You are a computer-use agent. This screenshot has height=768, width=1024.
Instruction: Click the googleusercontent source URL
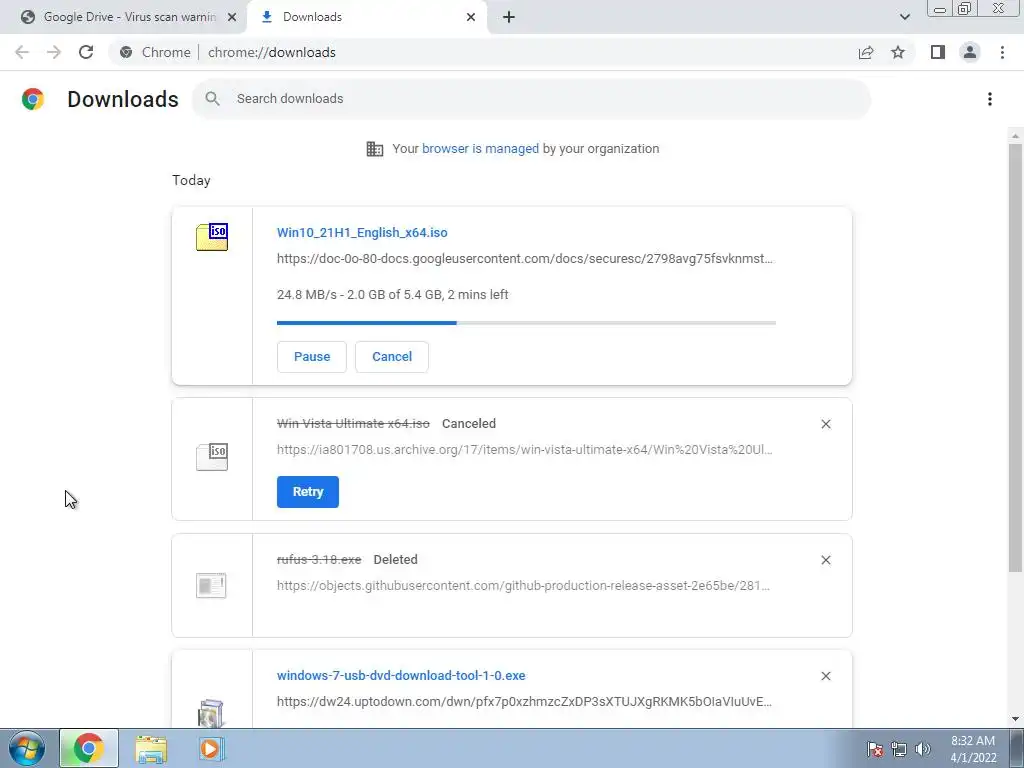[x=525, y=259]
